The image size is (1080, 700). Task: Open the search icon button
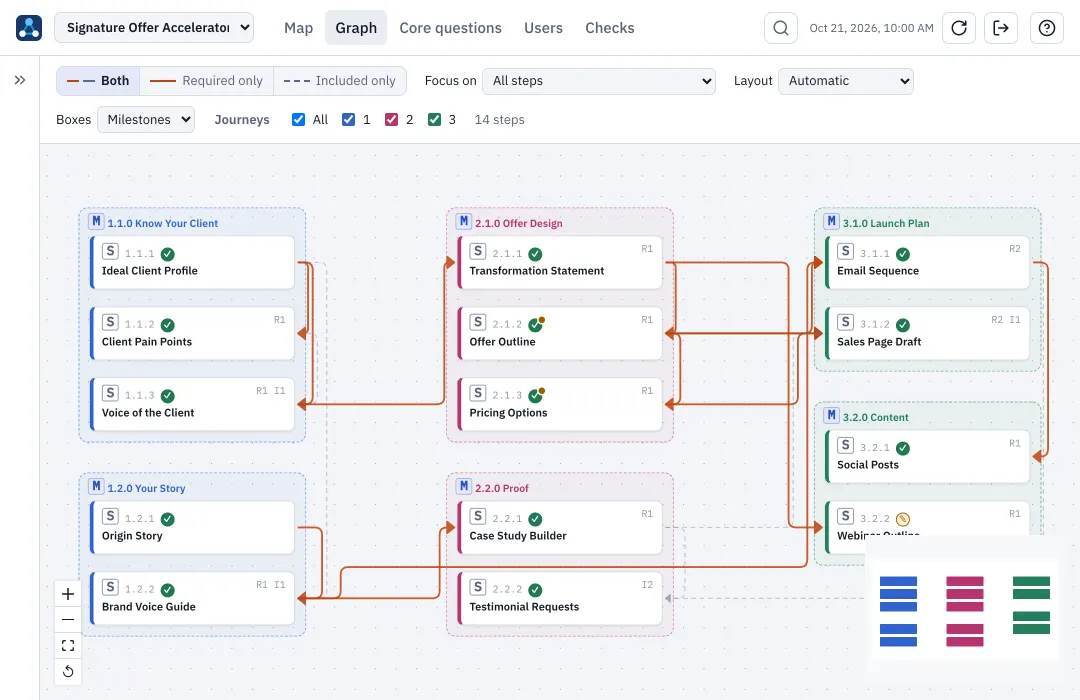(780, 28)
